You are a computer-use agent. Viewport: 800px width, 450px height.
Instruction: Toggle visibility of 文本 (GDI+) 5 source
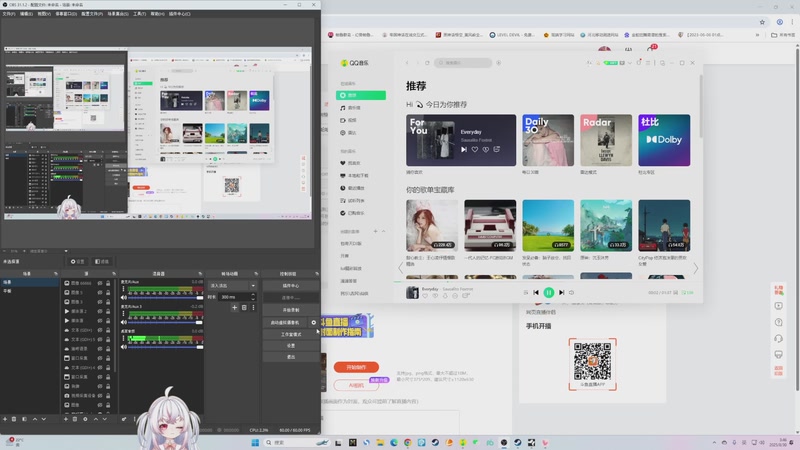(x=100, y=339)
